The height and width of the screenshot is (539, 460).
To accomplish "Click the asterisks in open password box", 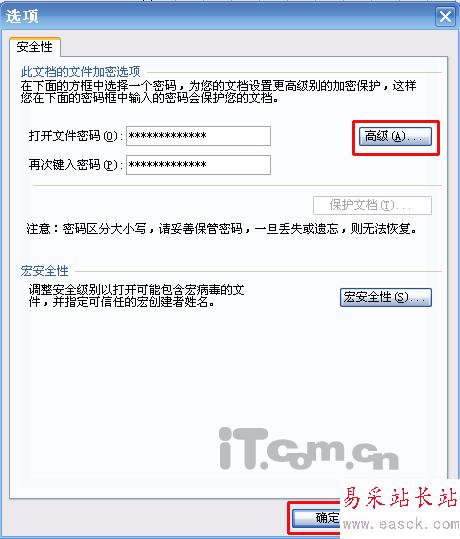I will pos(167,136).
